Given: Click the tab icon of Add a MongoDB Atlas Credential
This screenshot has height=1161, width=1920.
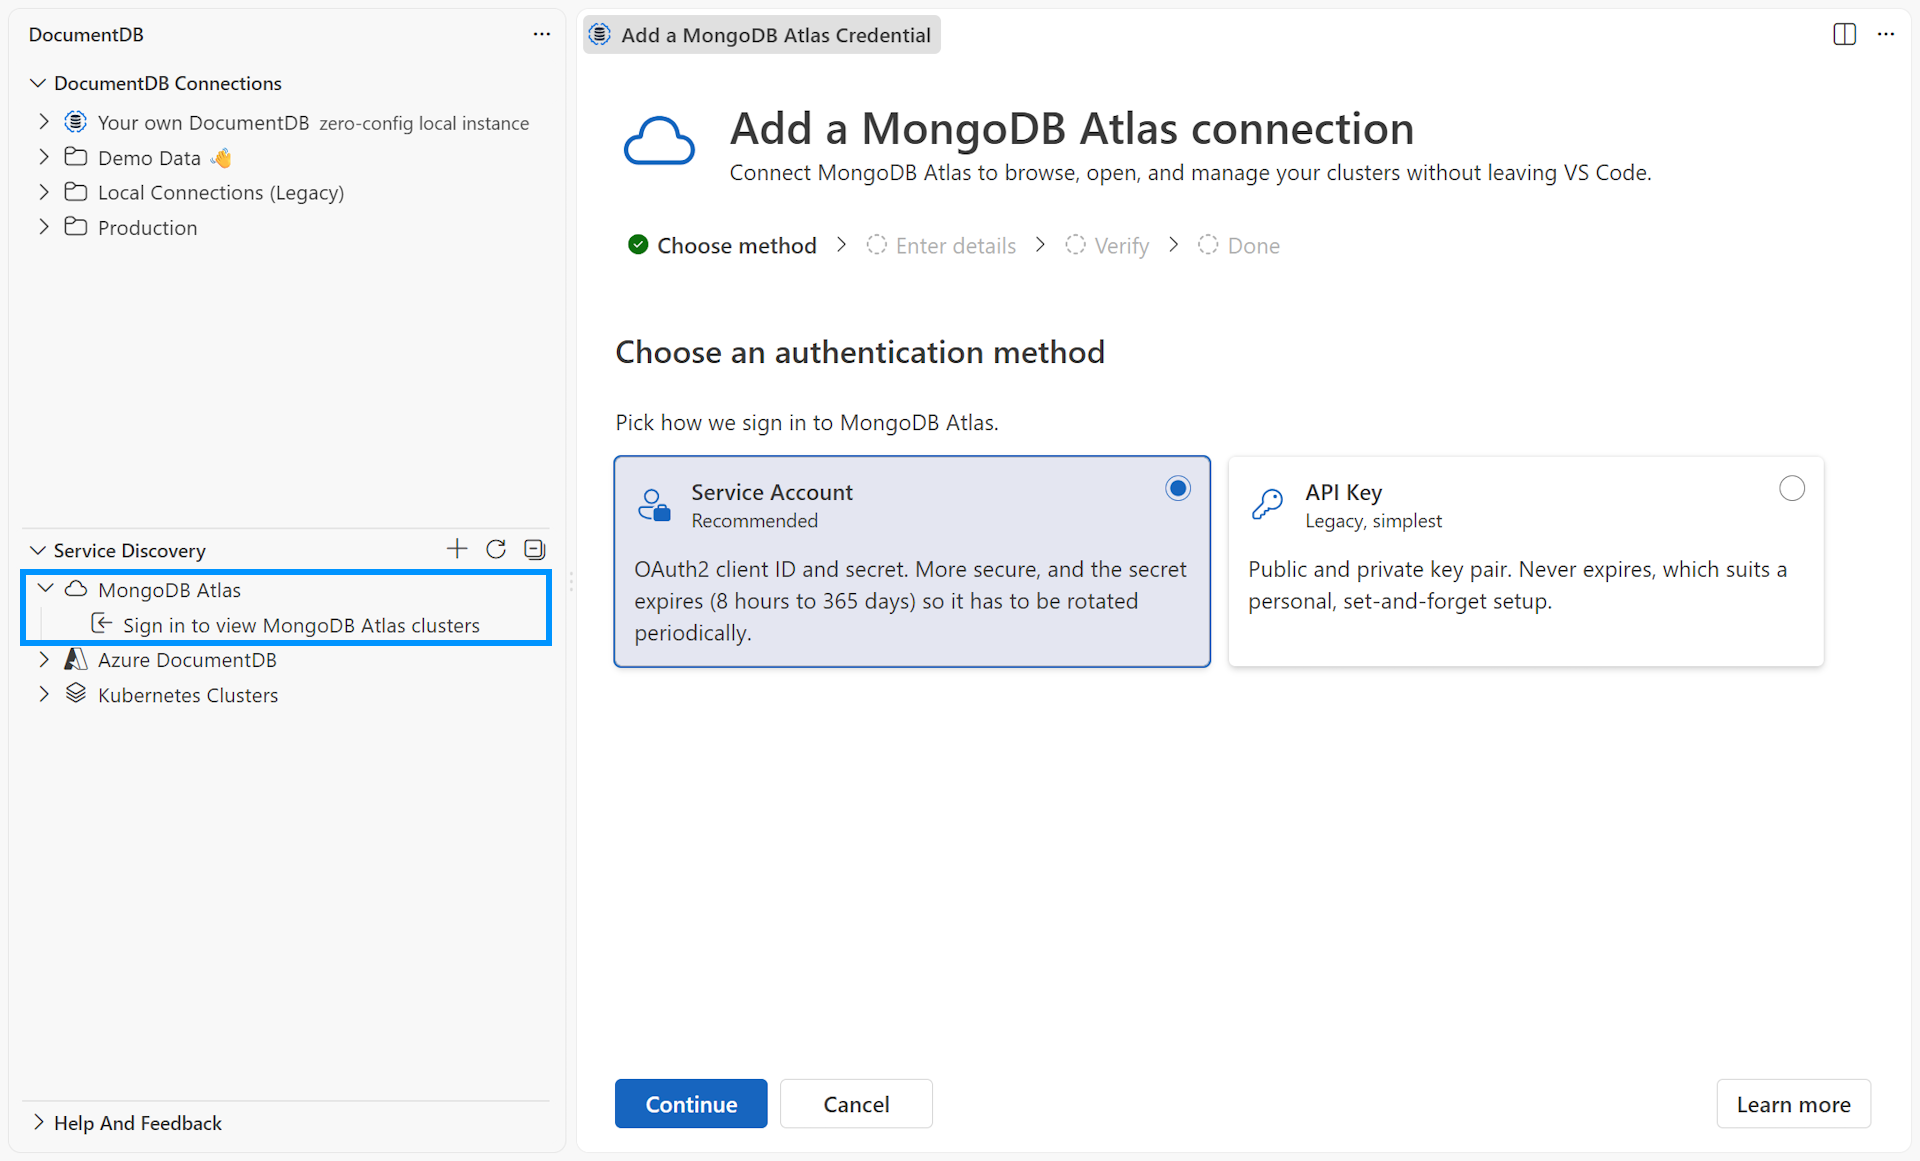Looking at the screenshot, I should click(x=600, y=35).
